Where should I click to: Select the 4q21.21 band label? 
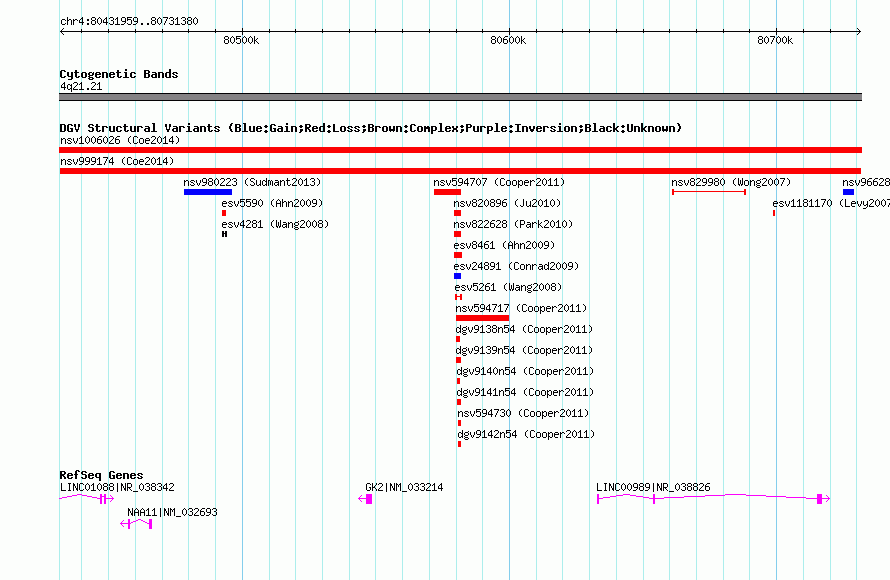[x=81, y=86]
